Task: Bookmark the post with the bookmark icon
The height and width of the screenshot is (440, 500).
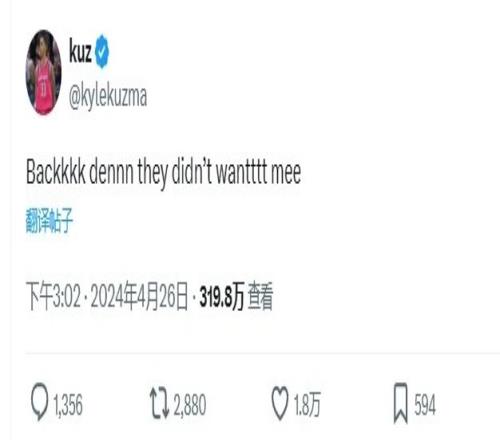Action: (x=400, y=403)
